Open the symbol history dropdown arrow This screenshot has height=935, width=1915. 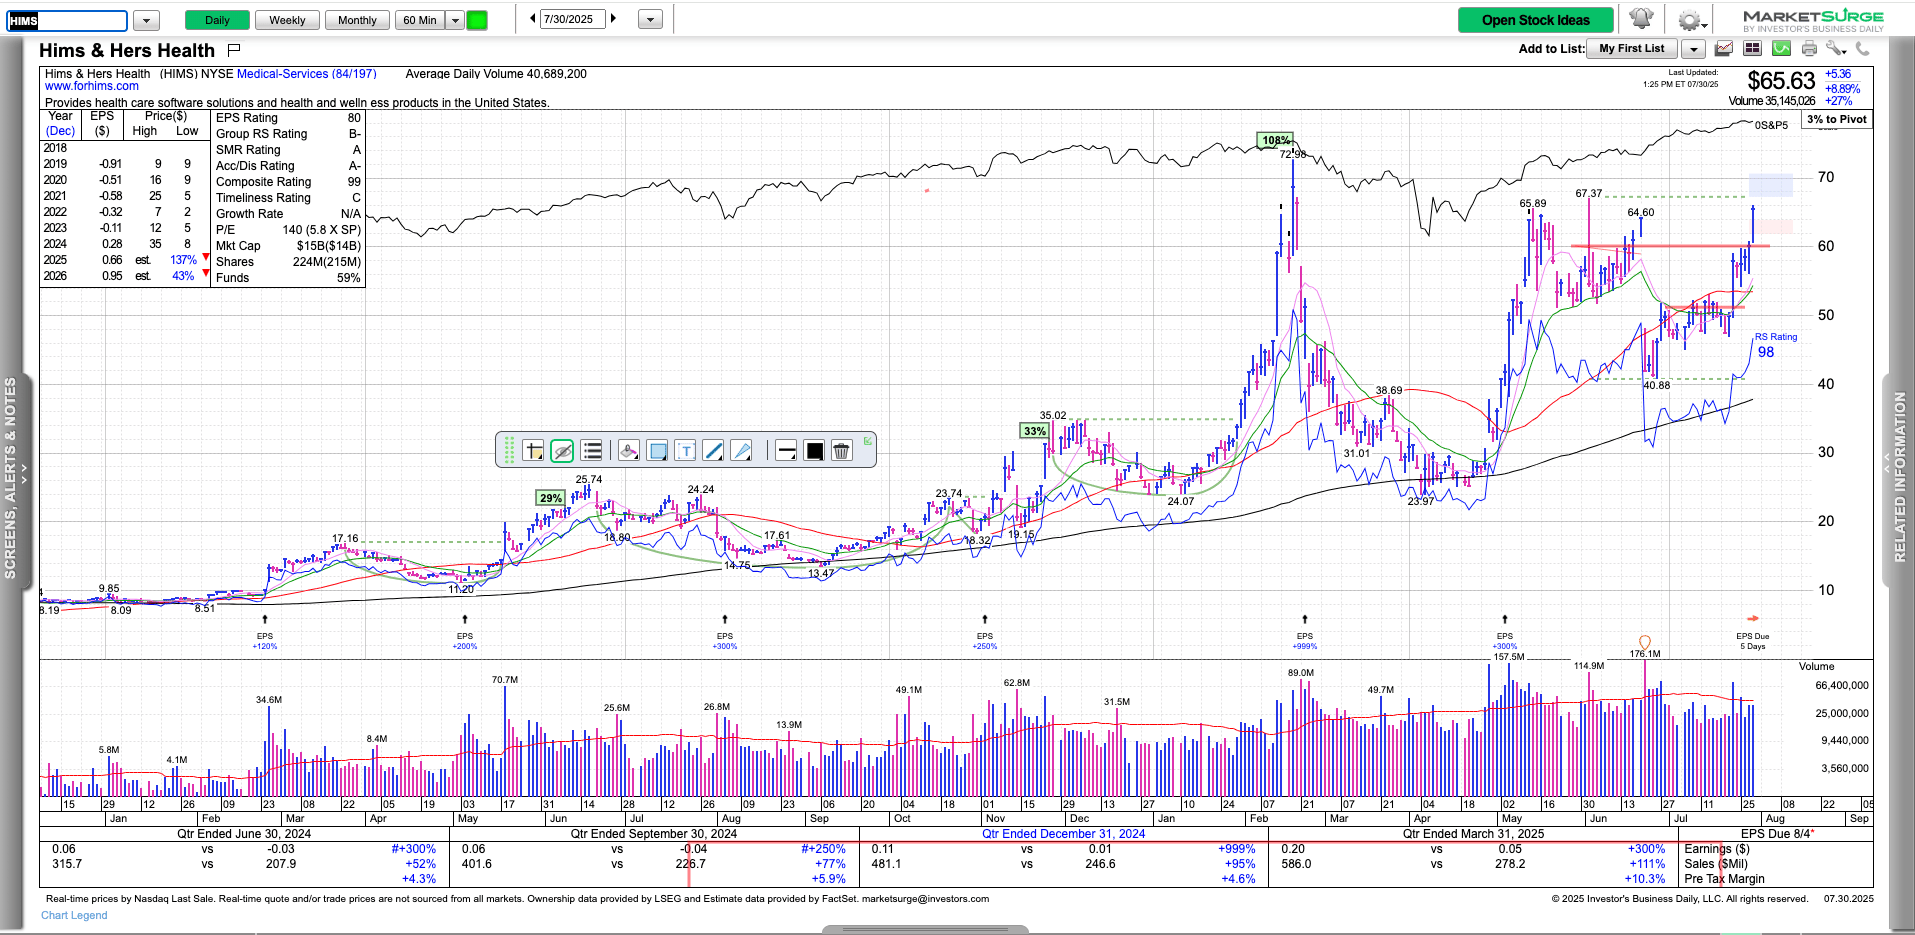146,20
